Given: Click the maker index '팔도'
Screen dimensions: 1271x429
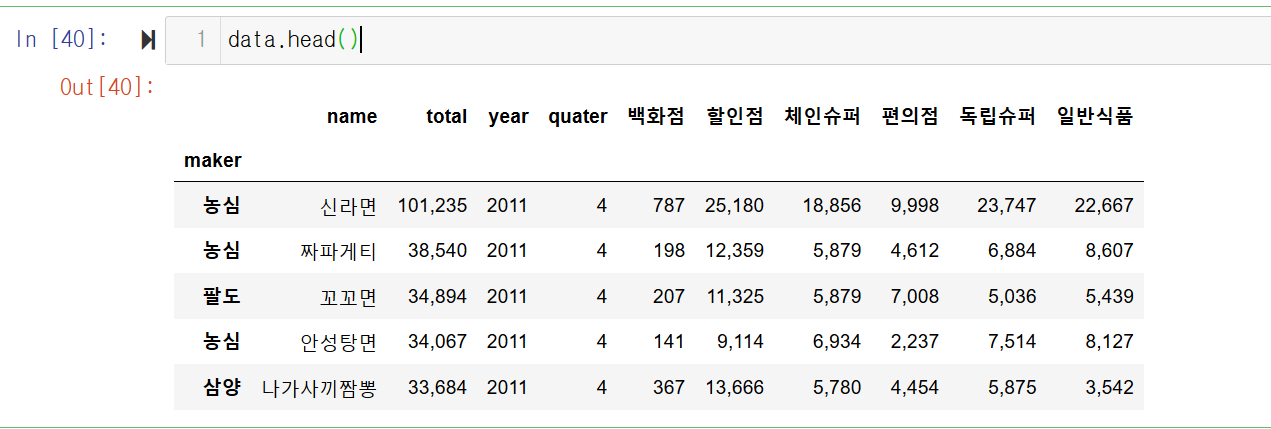Looking at the screenshot, I should point(221,296).
